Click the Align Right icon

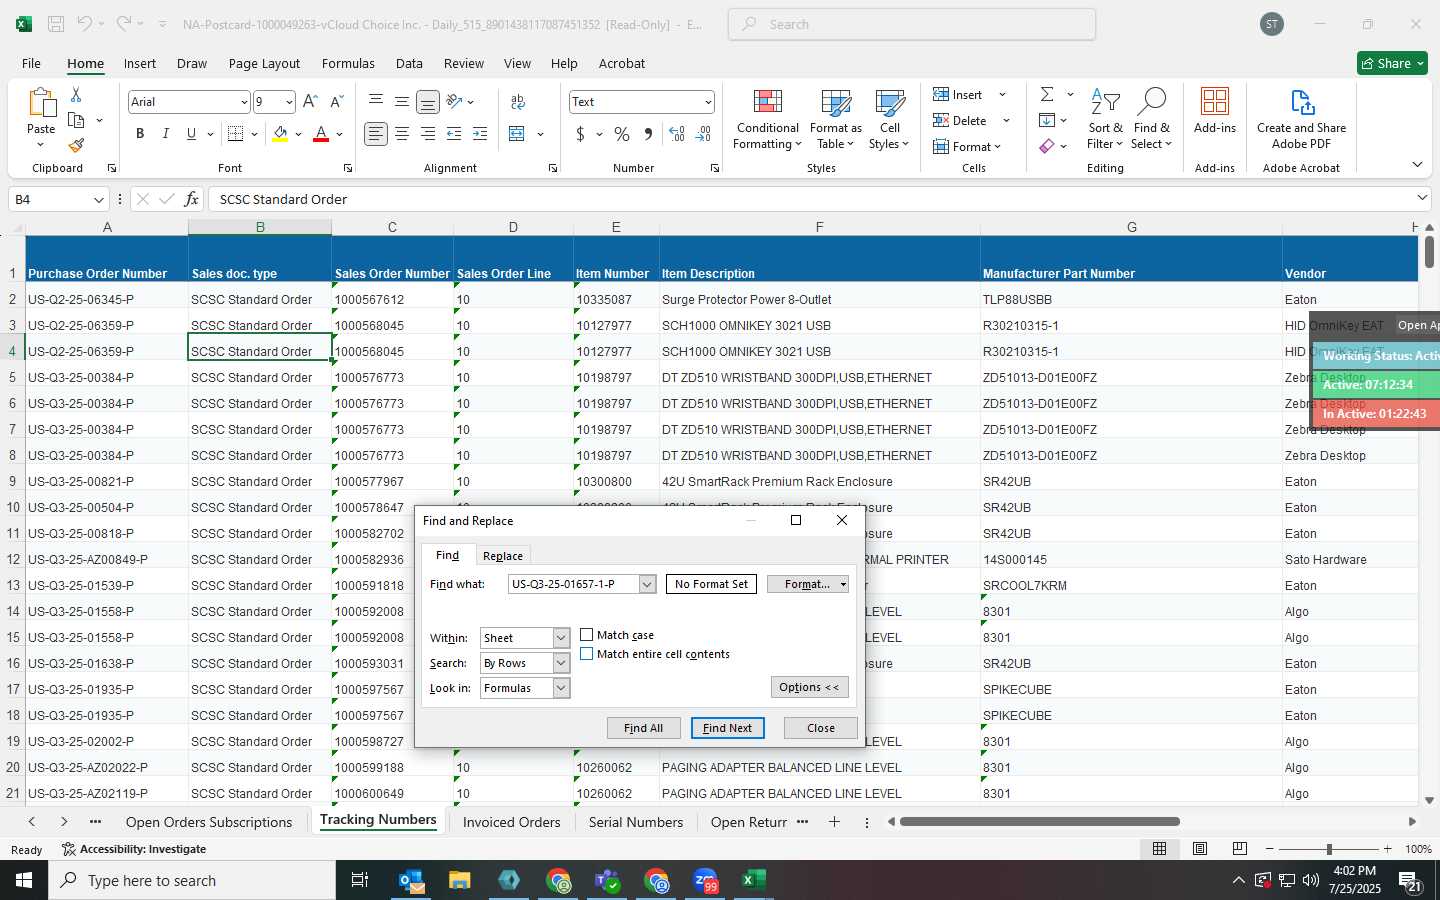coord(428,134)
